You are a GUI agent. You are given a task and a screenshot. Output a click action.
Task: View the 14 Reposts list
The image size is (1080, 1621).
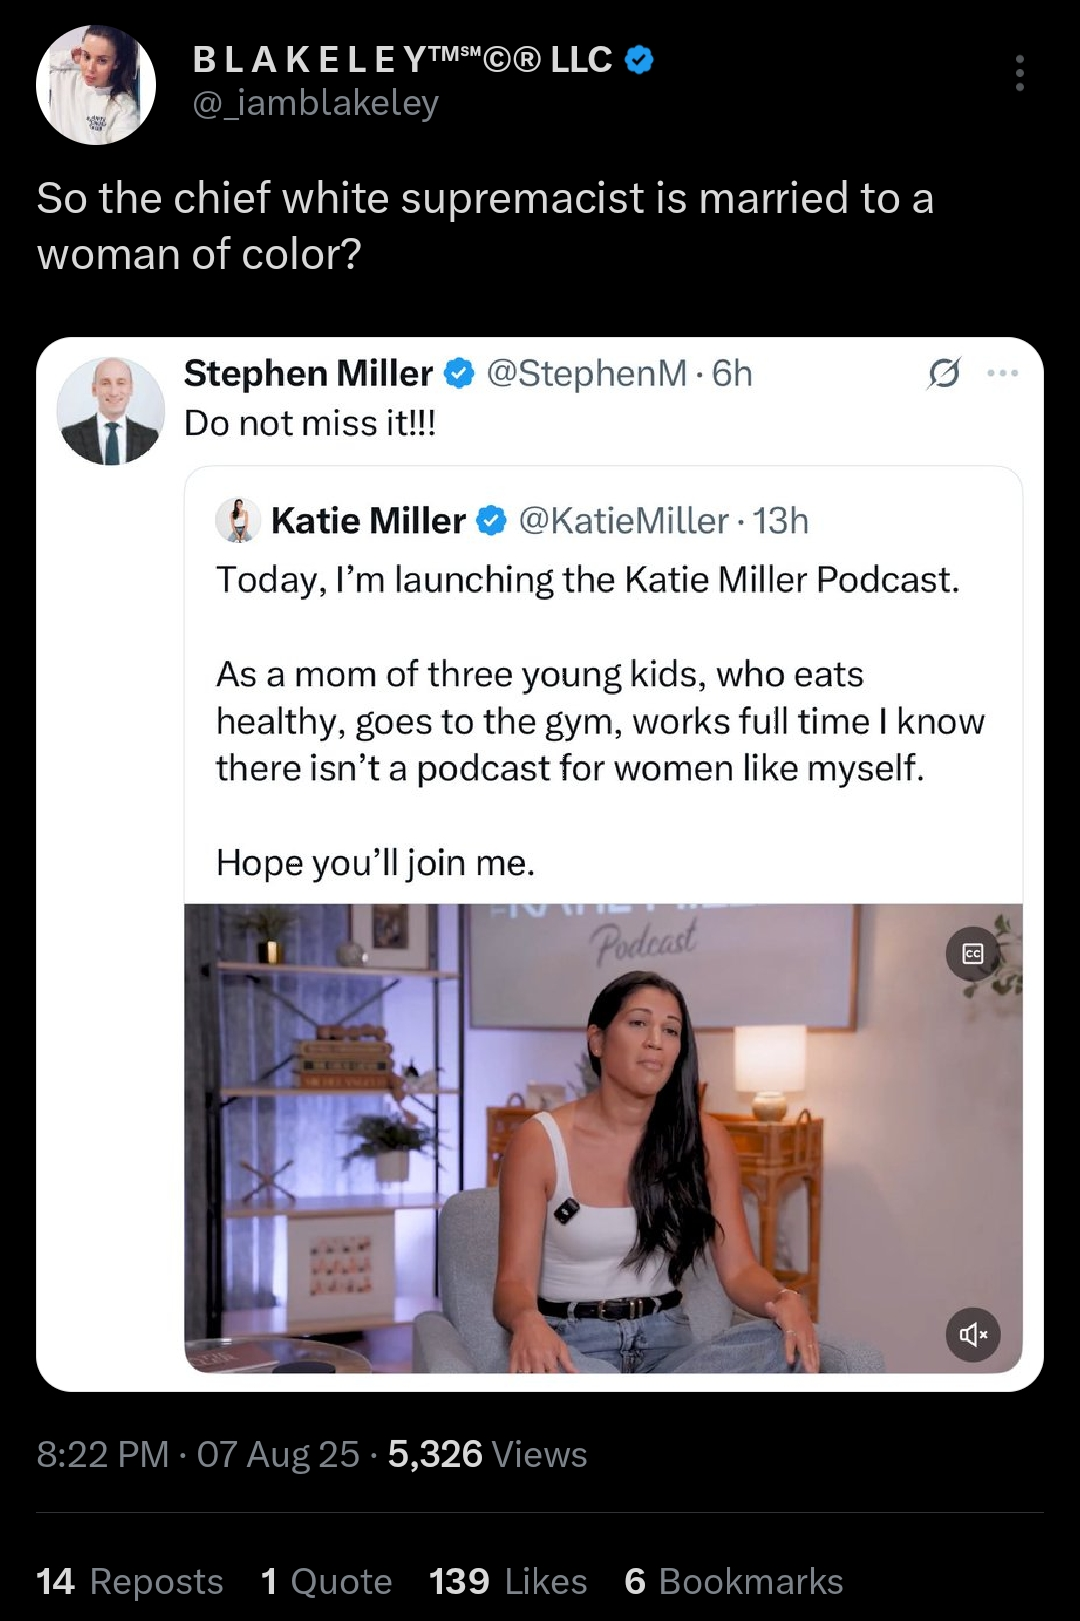[x=130, y=1582]
